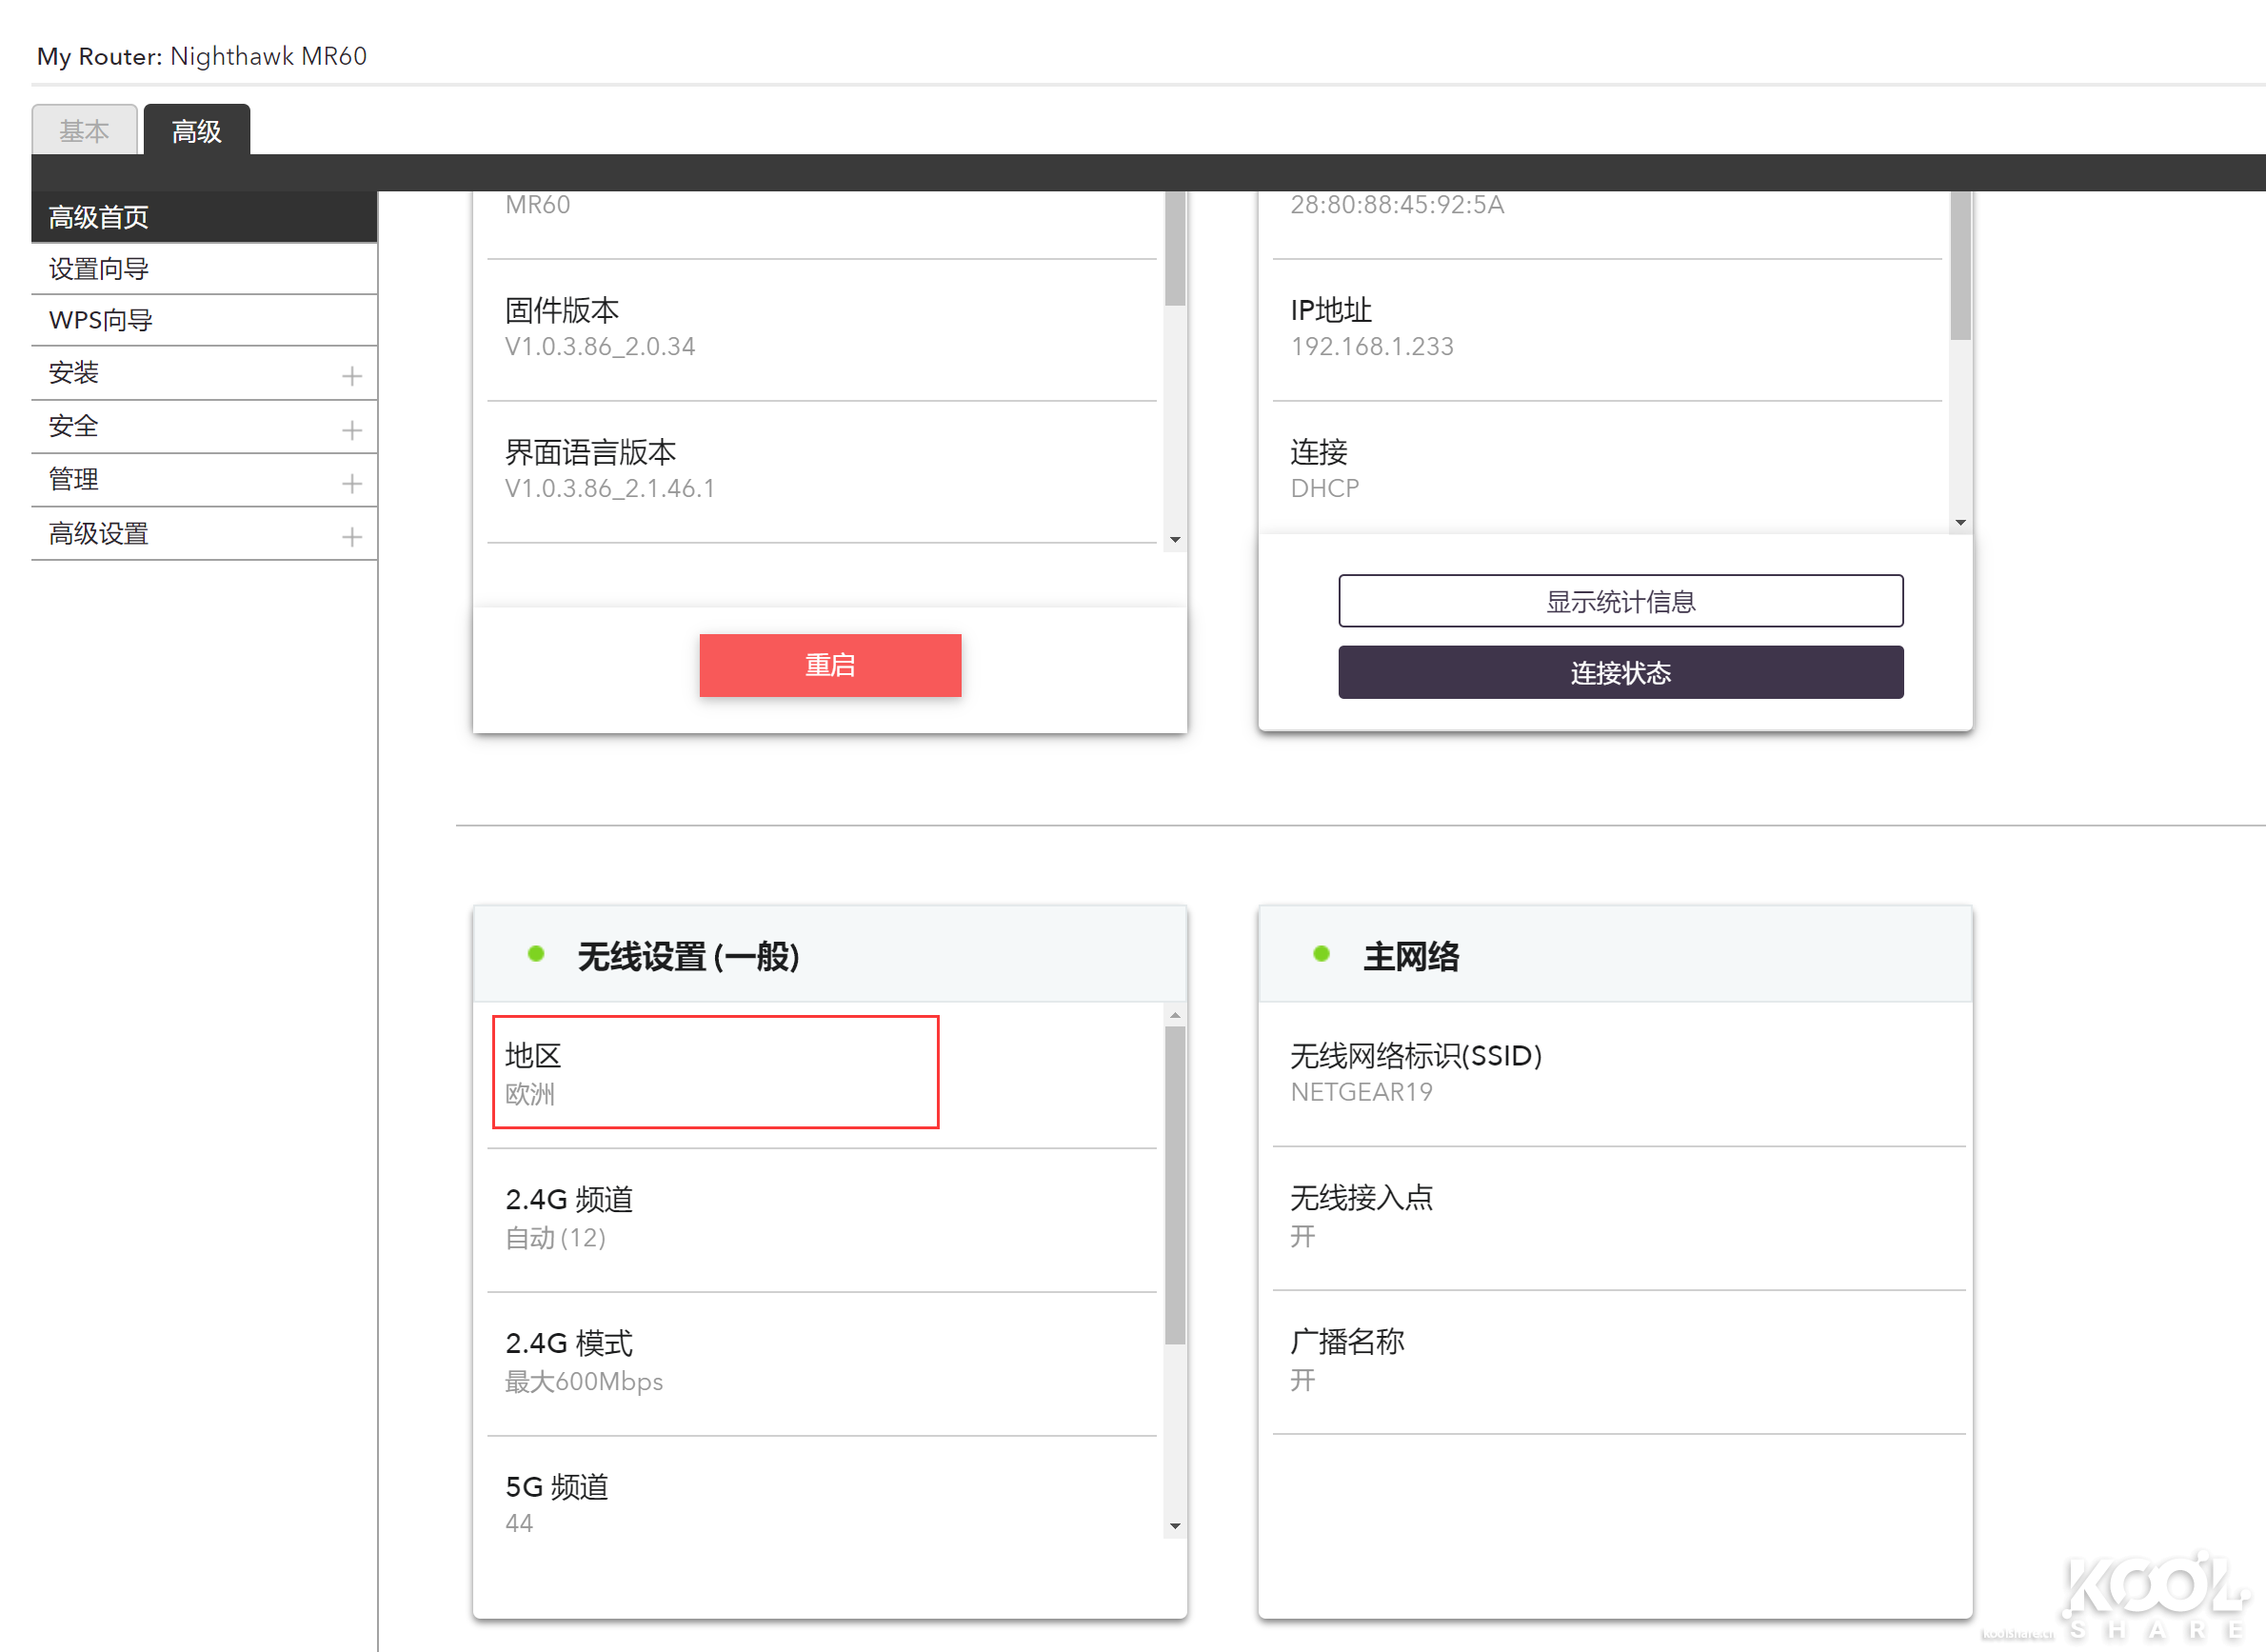
Task: Open 设置向导 from the sidebar
Action: pyautogui.click(x=204, y=269)
